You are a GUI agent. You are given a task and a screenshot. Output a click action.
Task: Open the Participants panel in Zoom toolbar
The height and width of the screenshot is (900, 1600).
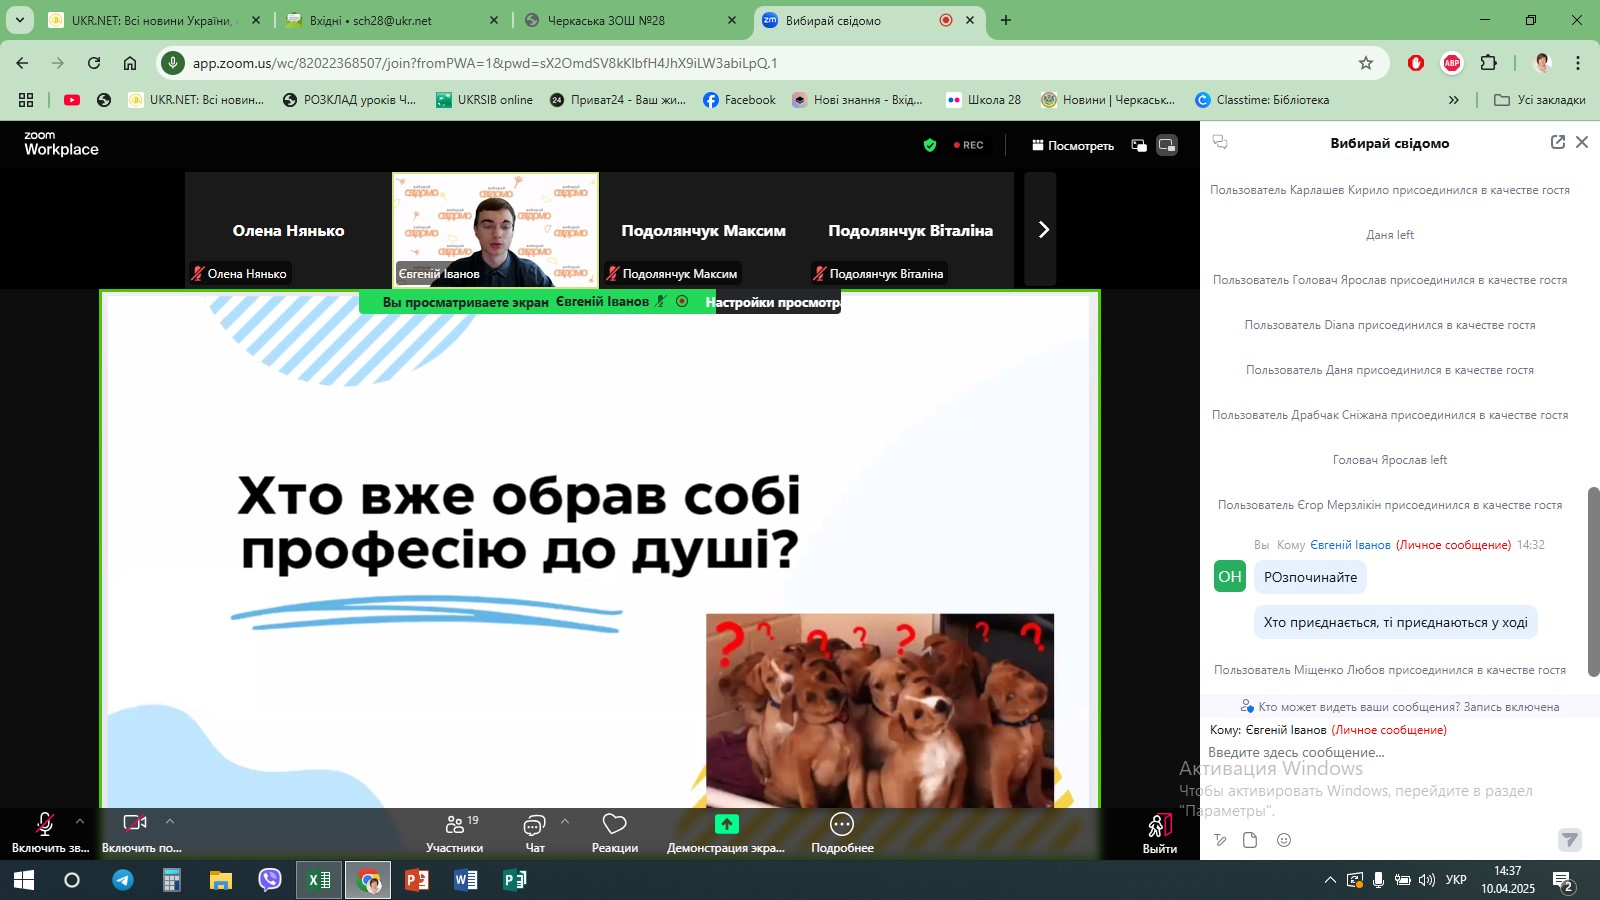(455, 833)
